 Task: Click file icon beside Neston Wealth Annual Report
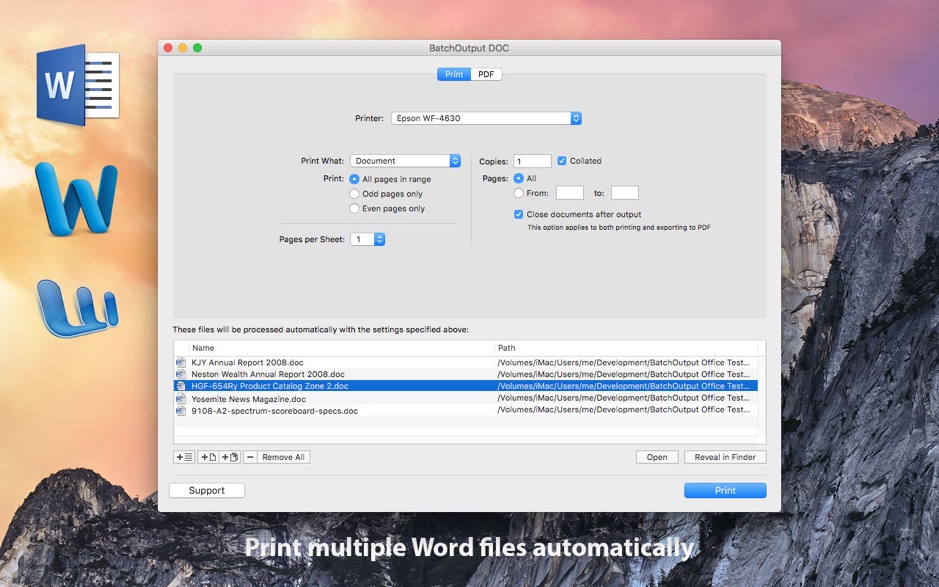tap(180, 374)
